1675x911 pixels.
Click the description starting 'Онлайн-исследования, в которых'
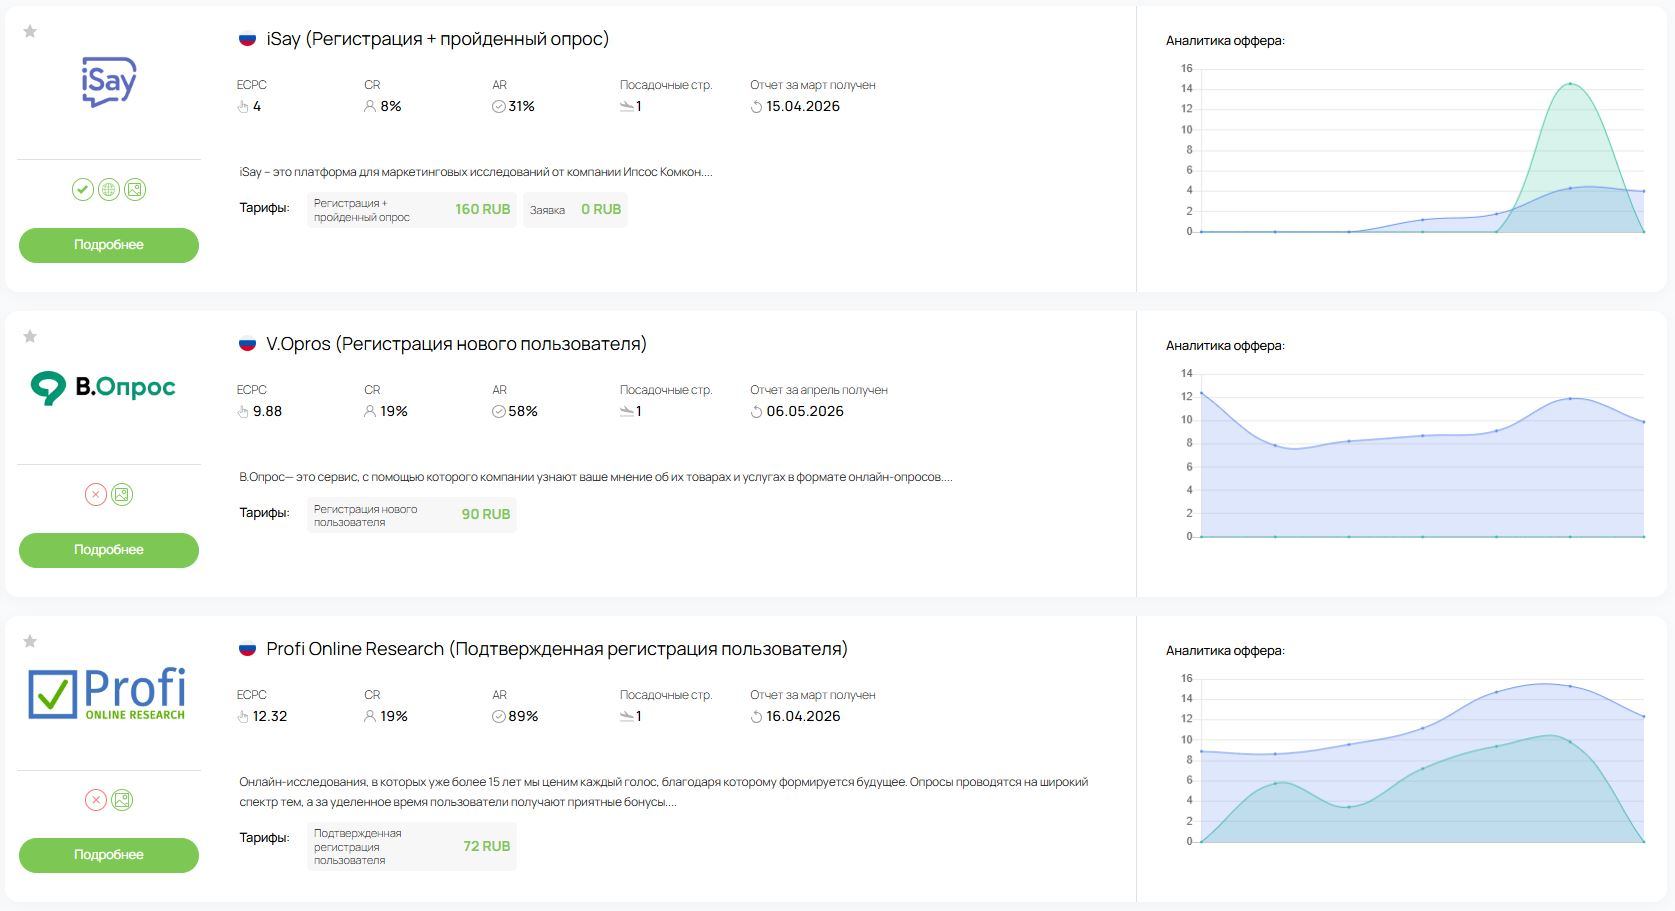coord(664,792)
